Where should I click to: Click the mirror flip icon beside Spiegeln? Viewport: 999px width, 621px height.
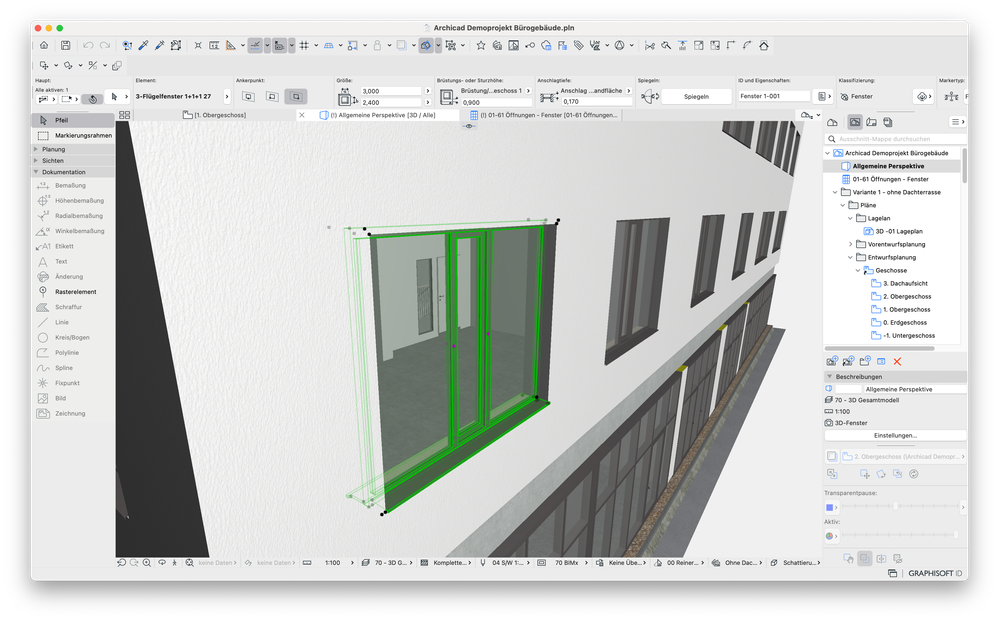click(649, 97)
